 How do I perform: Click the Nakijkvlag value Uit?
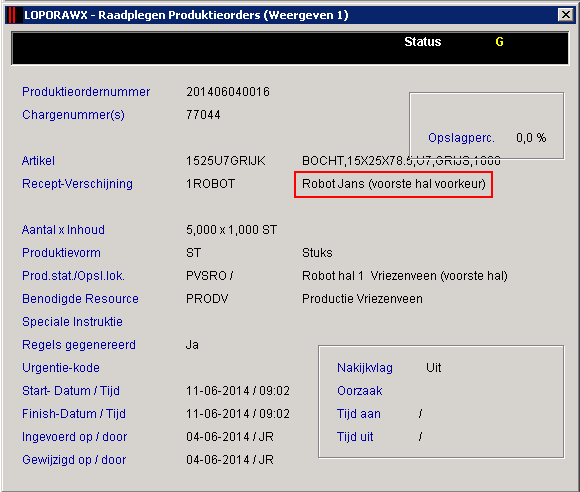434,368
